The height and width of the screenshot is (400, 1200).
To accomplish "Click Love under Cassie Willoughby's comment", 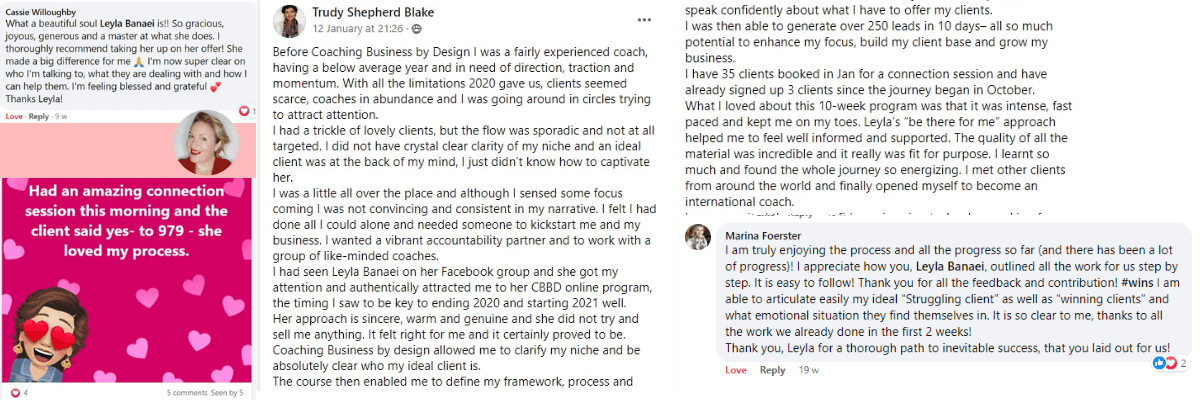I will click(x=14, y=116).
